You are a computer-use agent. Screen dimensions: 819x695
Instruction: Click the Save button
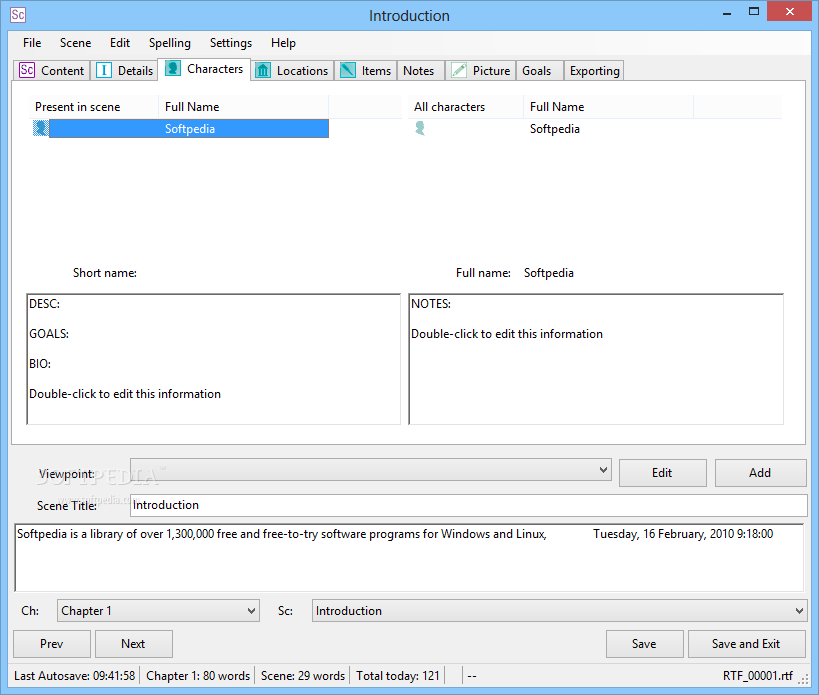tap(644, 644)
